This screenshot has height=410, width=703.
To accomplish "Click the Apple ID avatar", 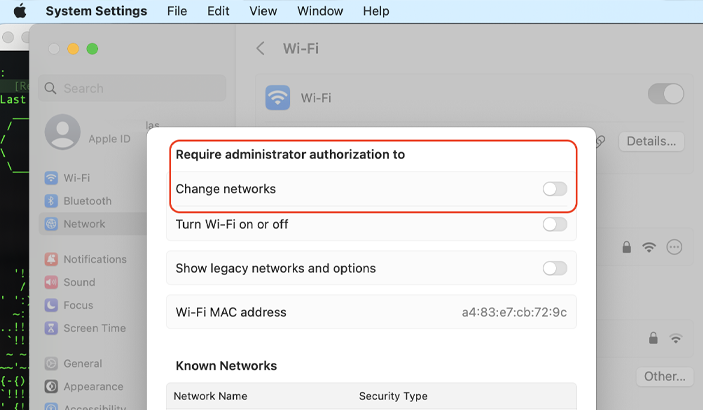I will (63, 131).
